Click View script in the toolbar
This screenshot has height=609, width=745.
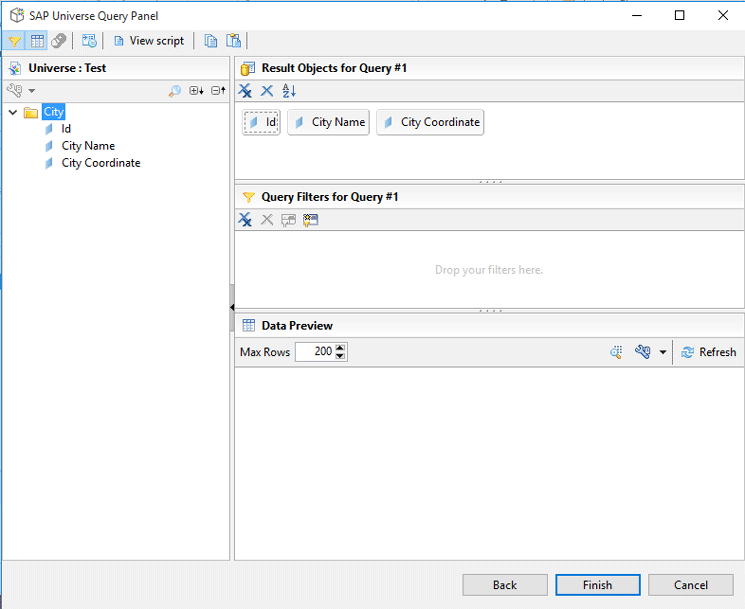149,41
